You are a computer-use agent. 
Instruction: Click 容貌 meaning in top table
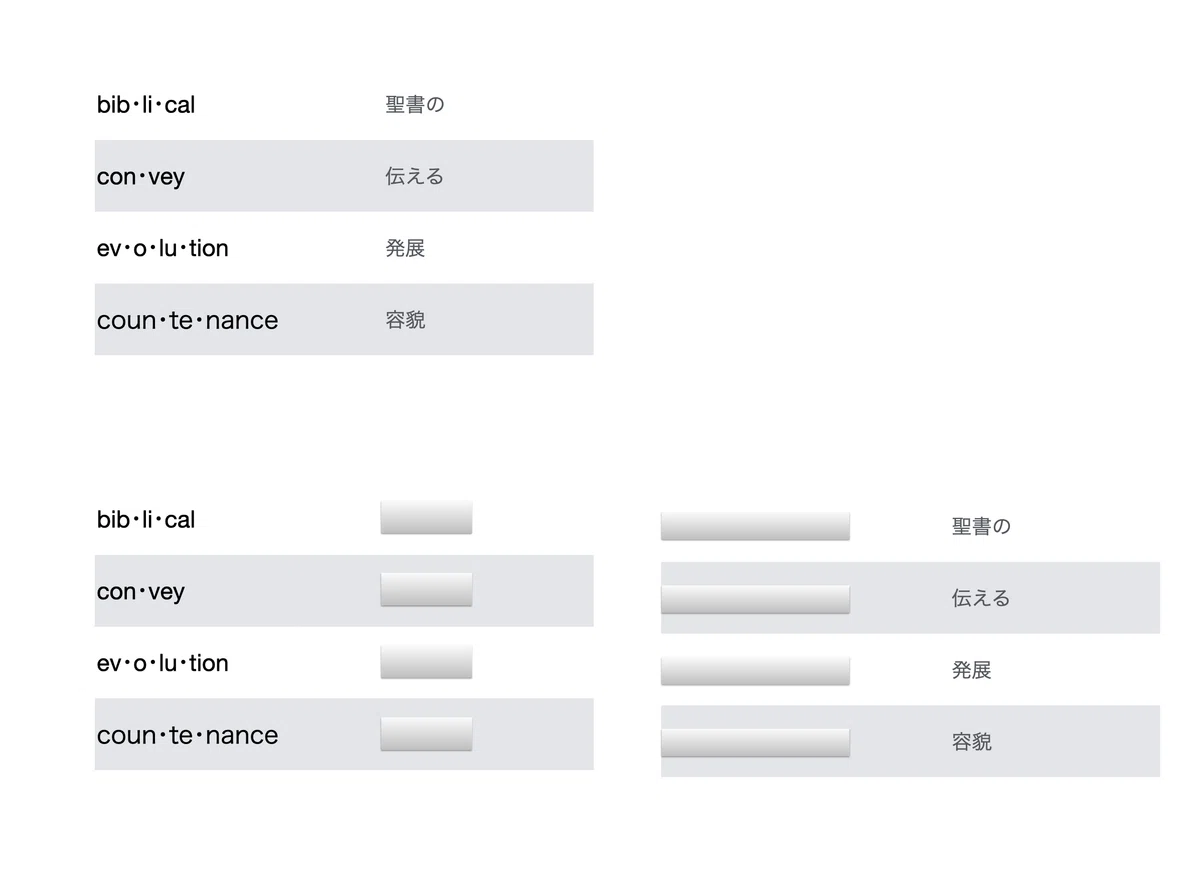(x=405, y=320)
